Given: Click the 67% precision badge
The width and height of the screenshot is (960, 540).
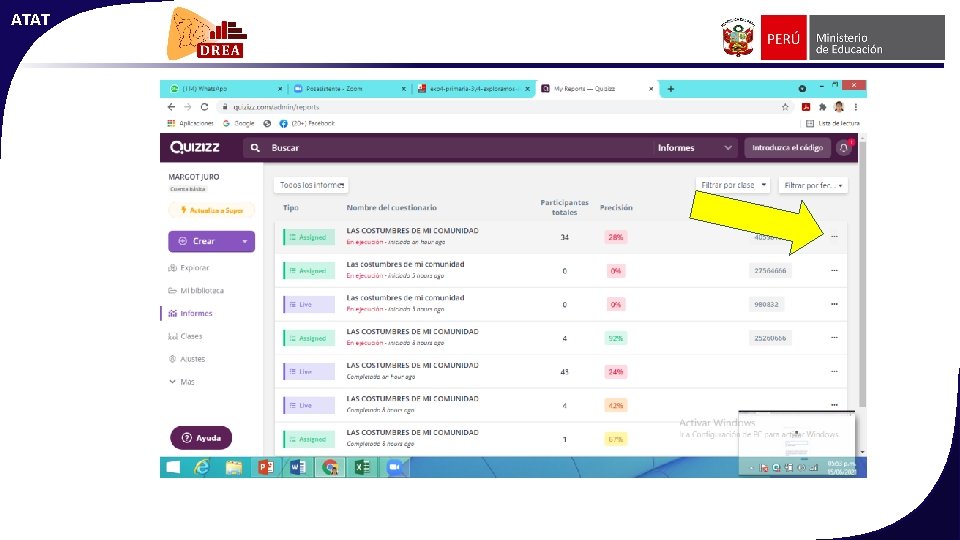Looking at the screenshot, I should 615,439.
